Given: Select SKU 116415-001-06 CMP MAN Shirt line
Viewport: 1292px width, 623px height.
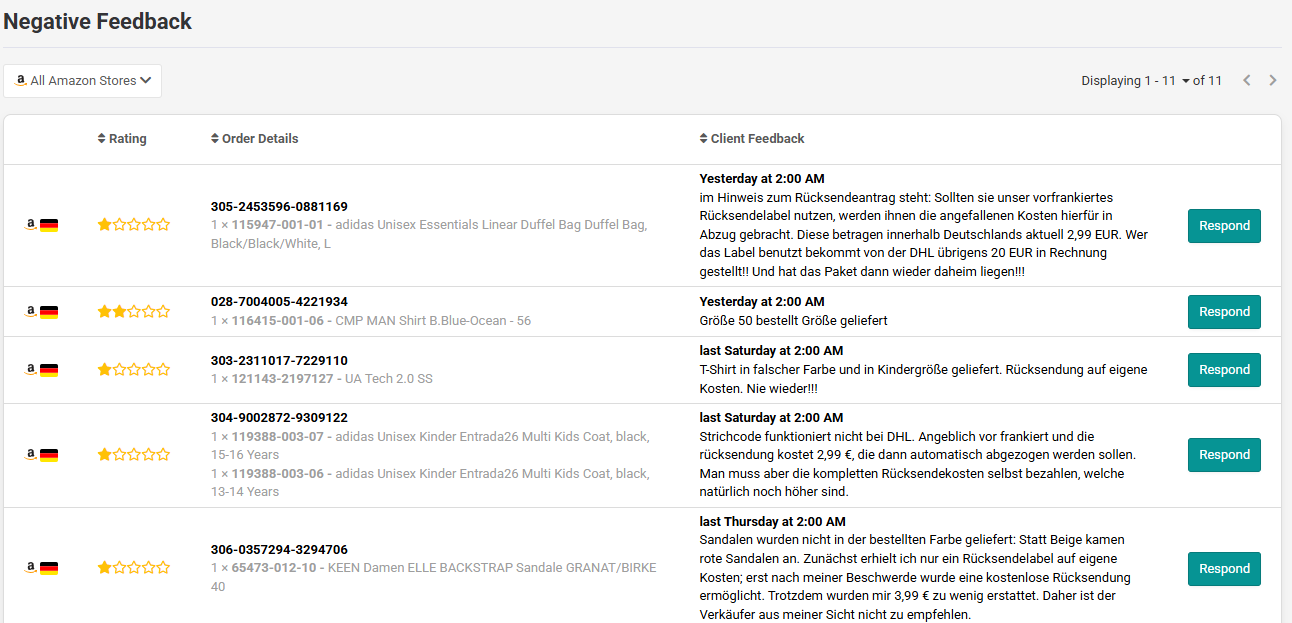Looking at the screenshot, I should (x=371, y=321).
